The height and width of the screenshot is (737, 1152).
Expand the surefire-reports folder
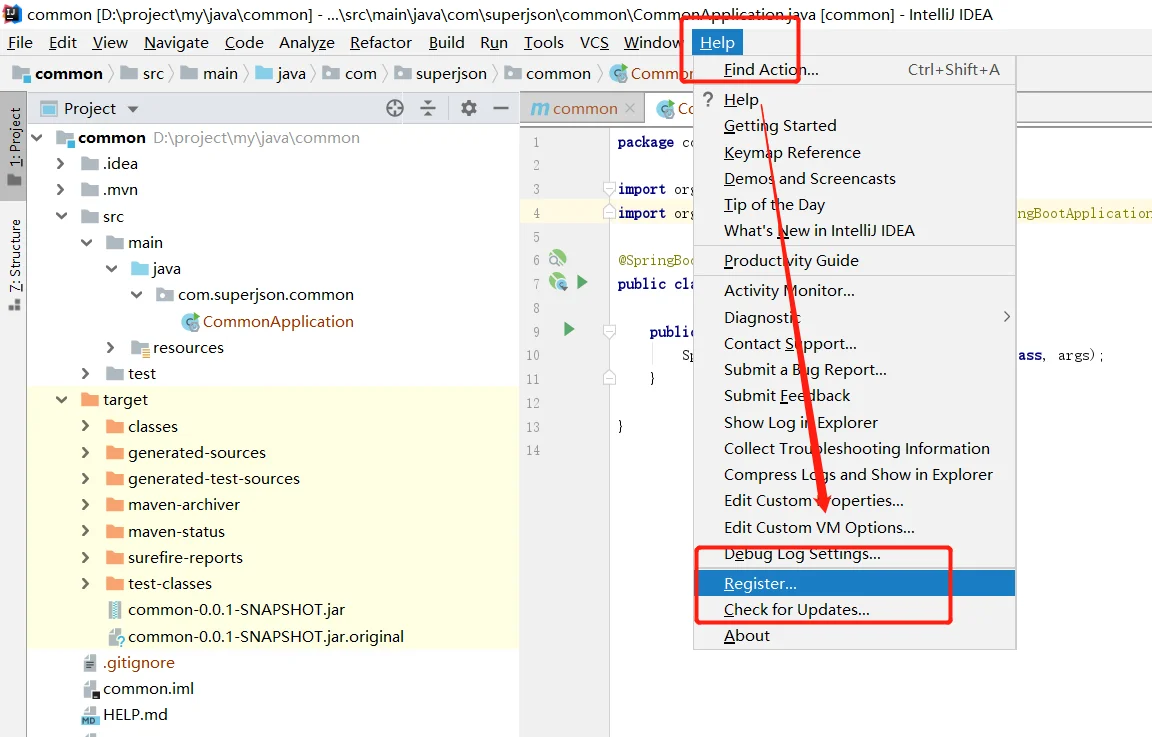(85, 557)
